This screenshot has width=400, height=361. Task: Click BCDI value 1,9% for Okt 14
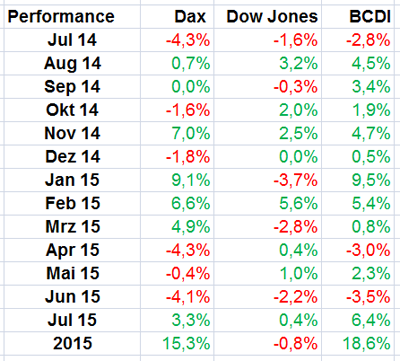(371, 110)
